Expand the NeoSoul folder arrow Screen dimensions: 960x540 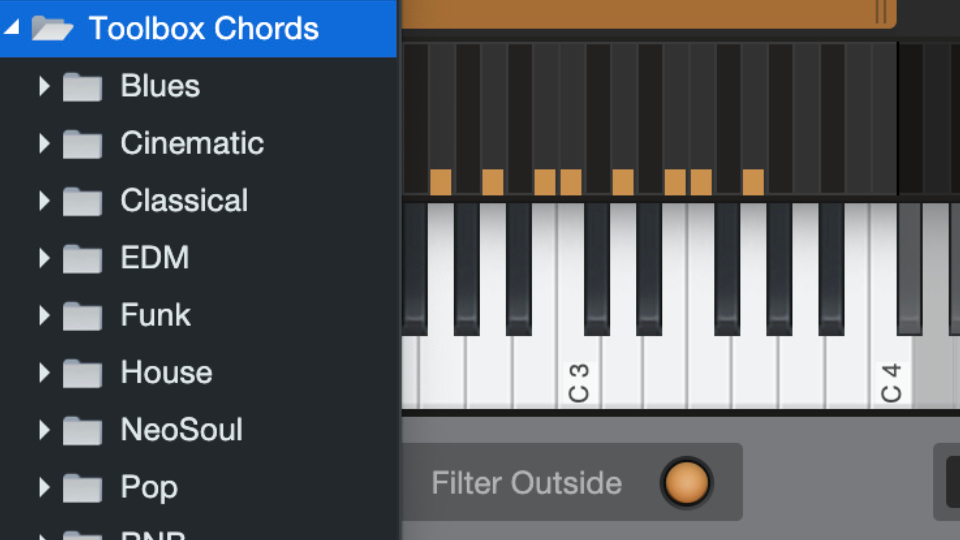click(x=43, y=430)
